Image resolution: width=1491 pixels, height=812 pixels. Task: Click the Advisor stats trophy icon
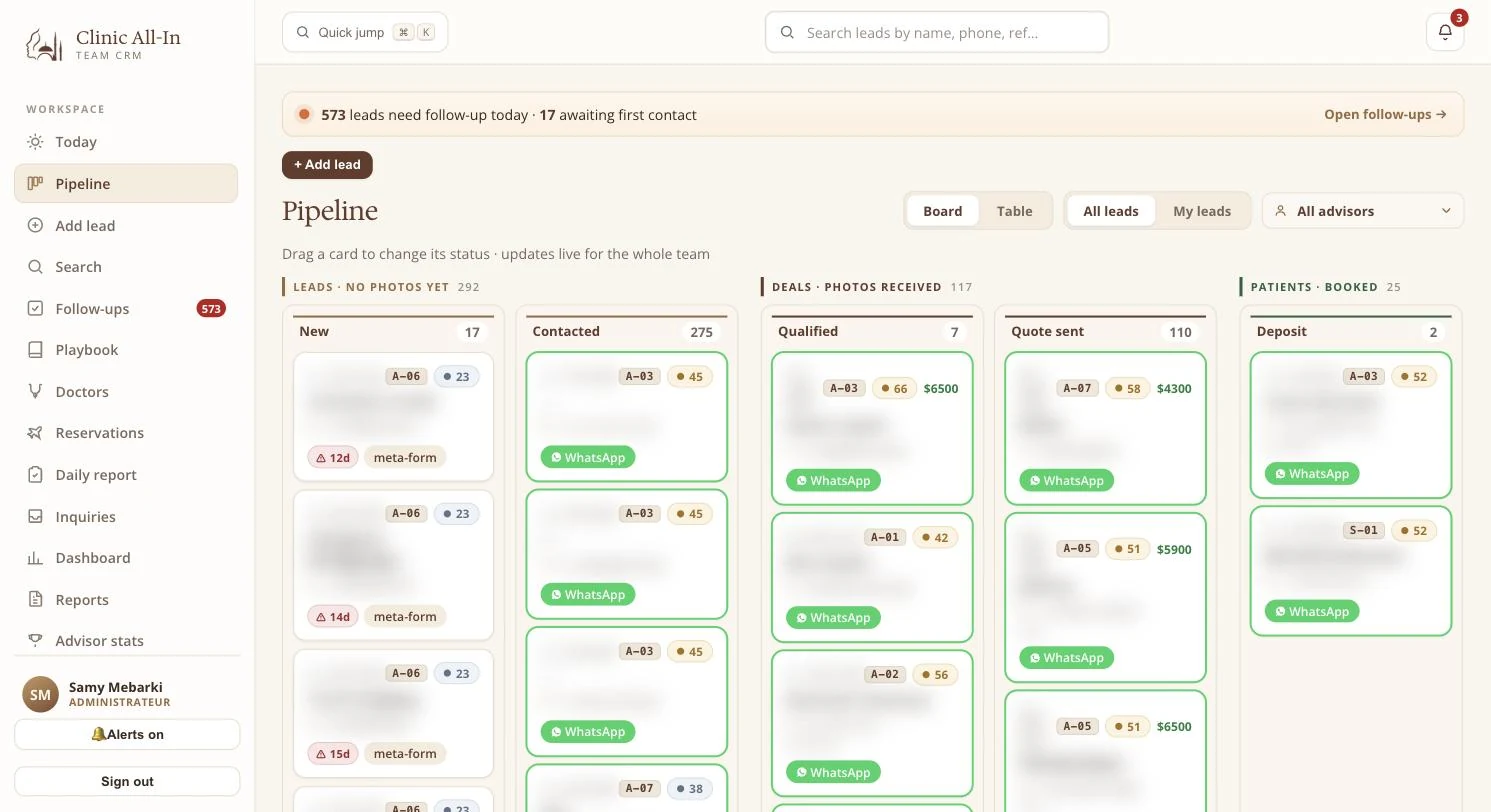click(35, 641)
